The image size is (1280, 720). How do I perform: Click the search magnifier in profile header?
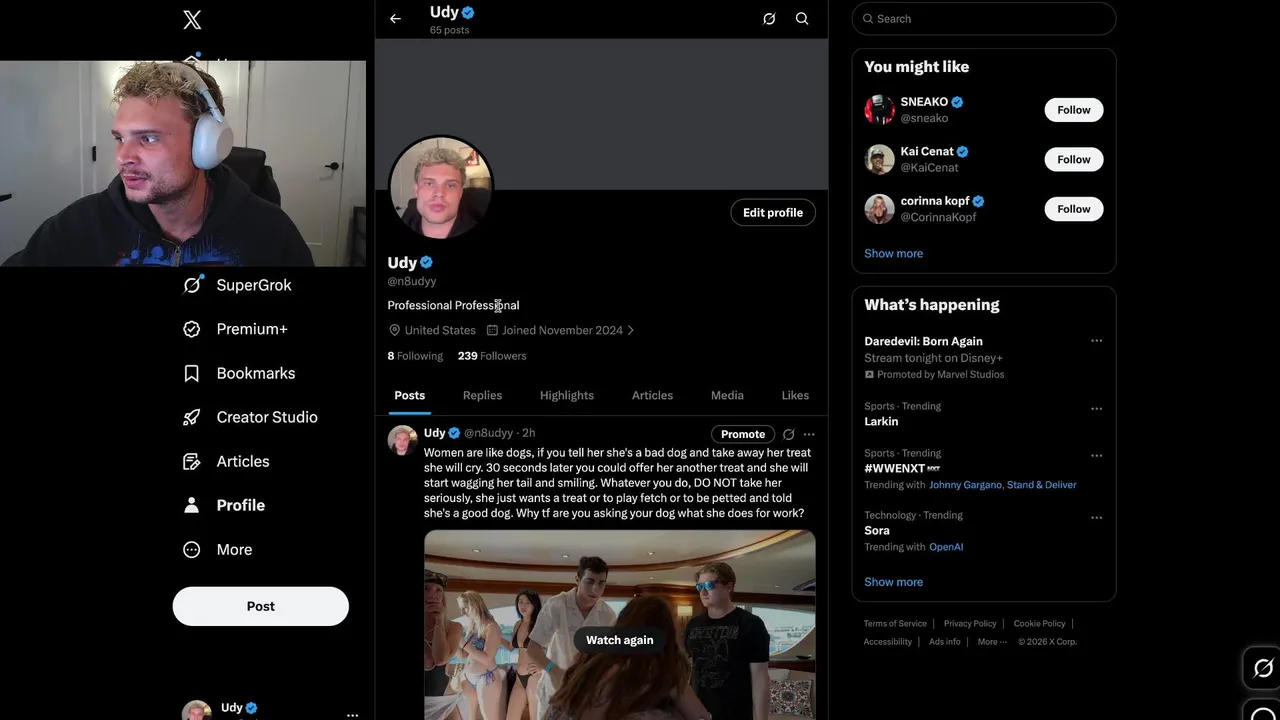coord(802,18)
